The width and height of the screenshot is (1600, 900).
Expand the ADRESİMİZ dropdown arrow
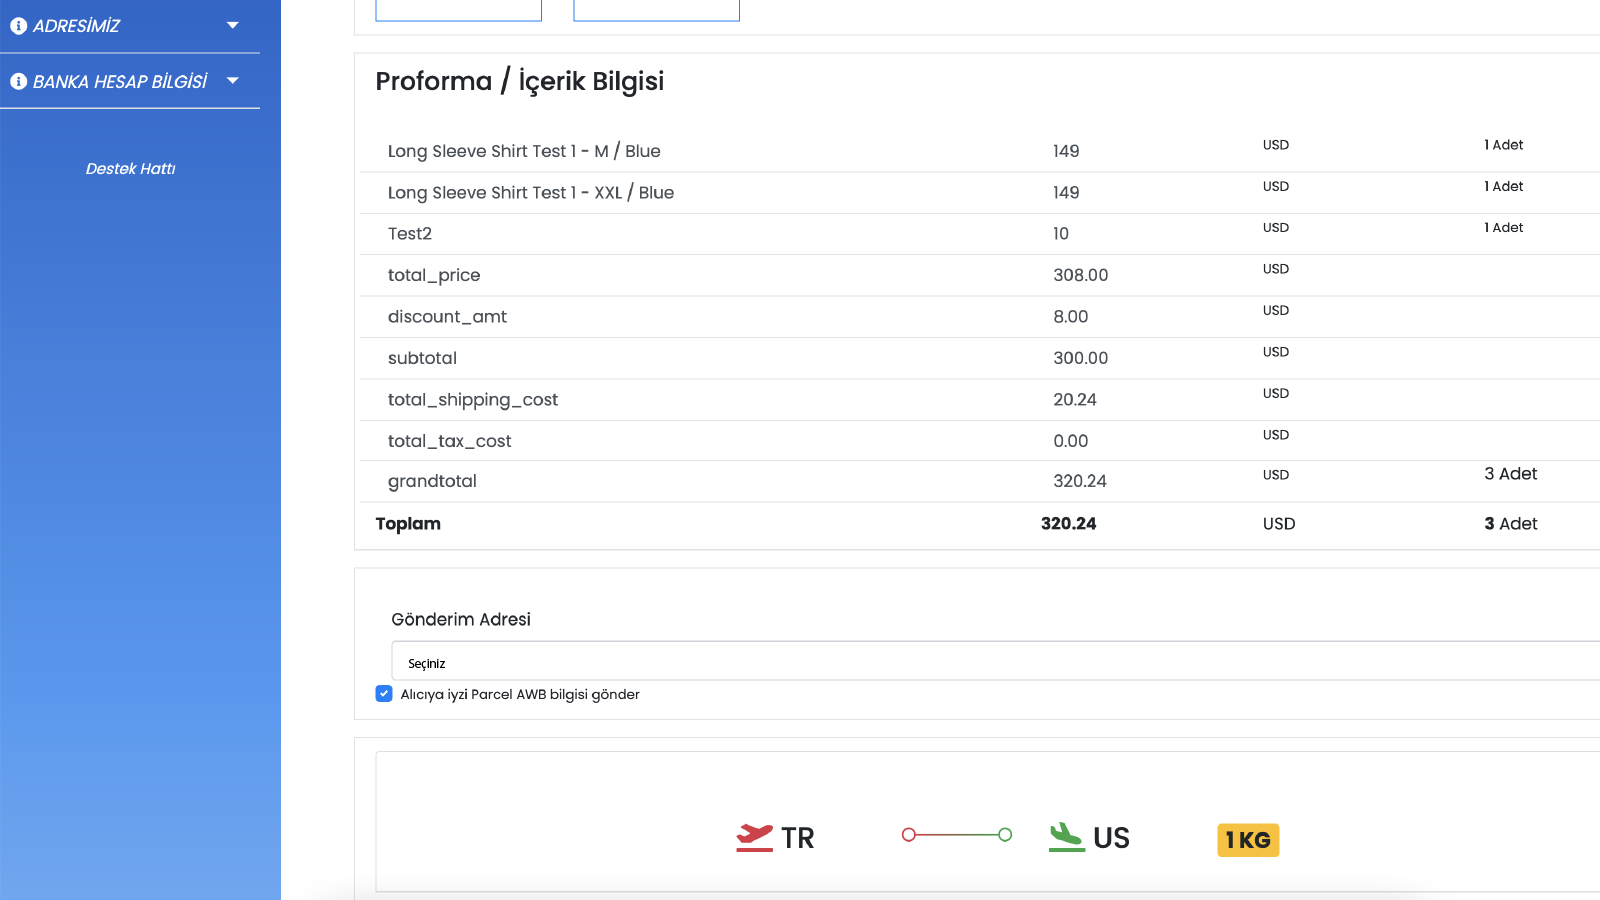(x=233, y=25)
